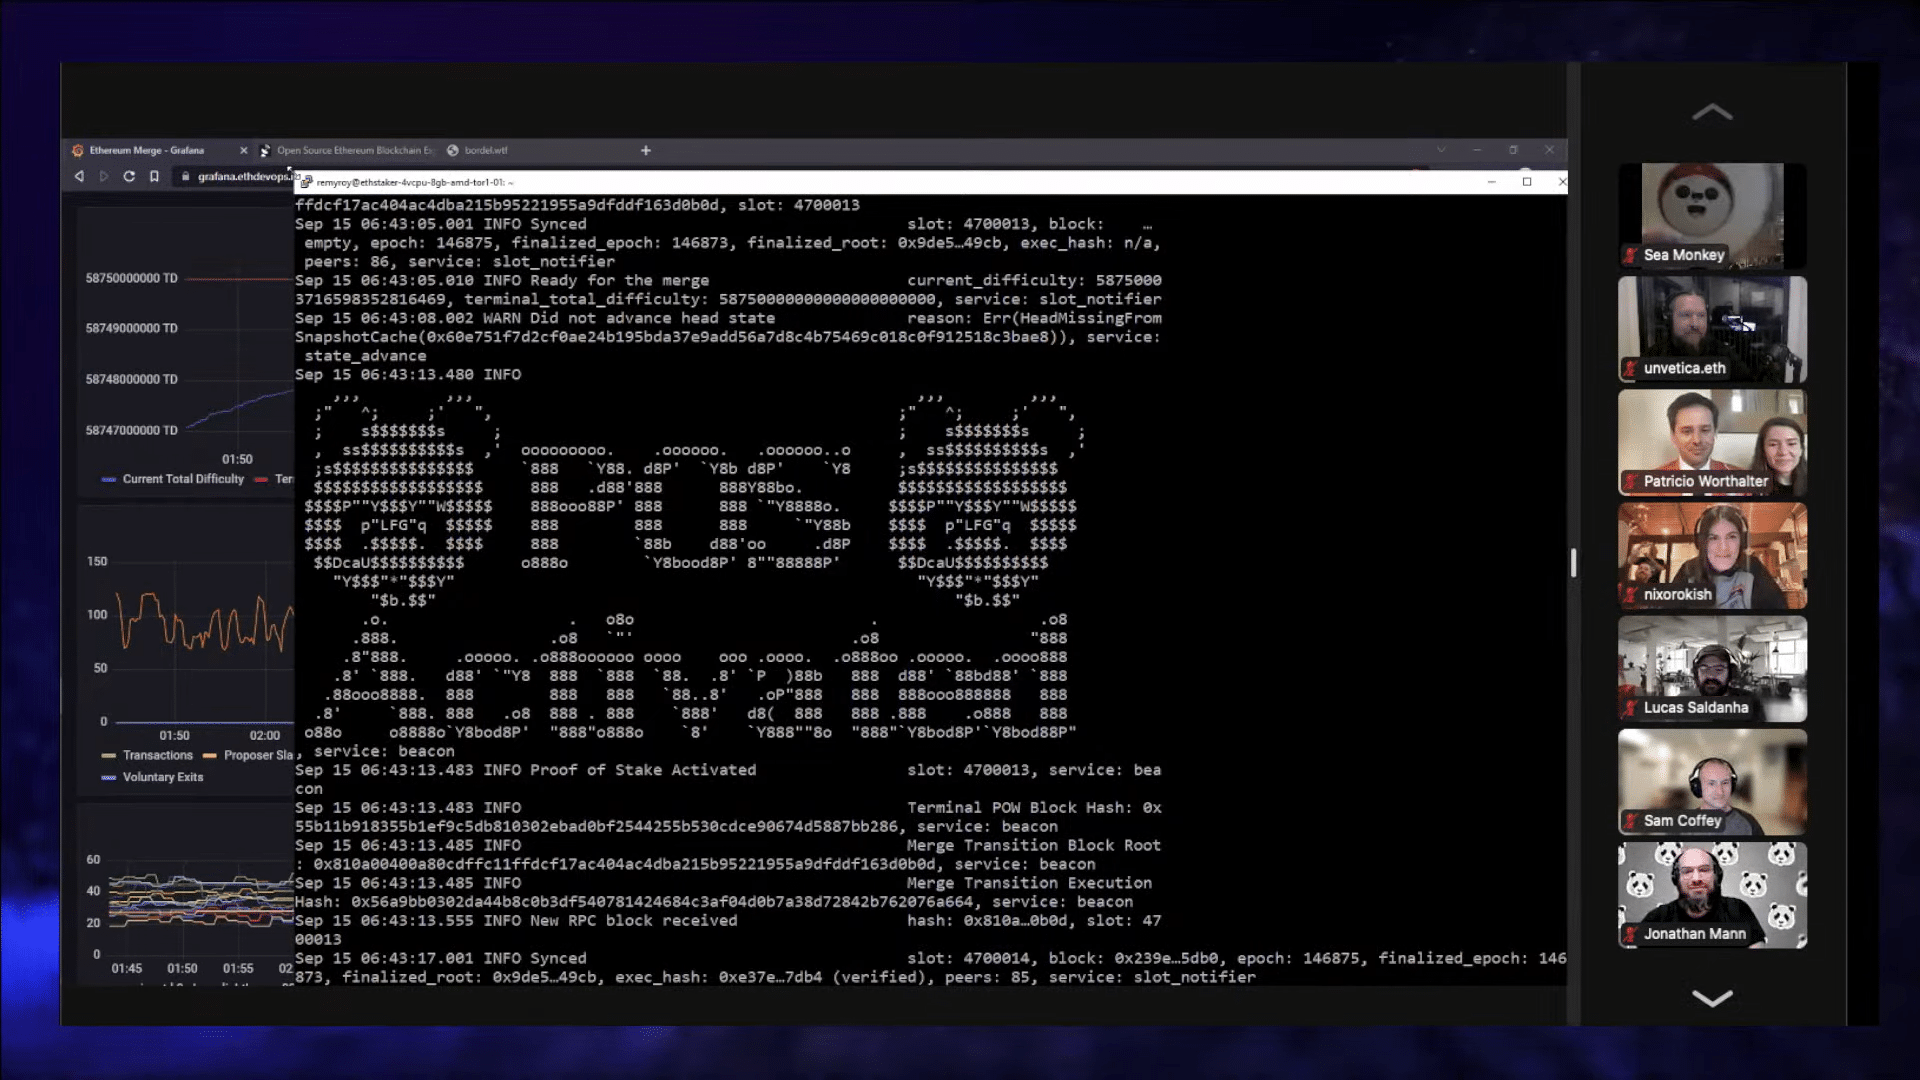Click the browser back arrow icon
Viewport: 1920px width, 1080px height.
coord(79,176)
